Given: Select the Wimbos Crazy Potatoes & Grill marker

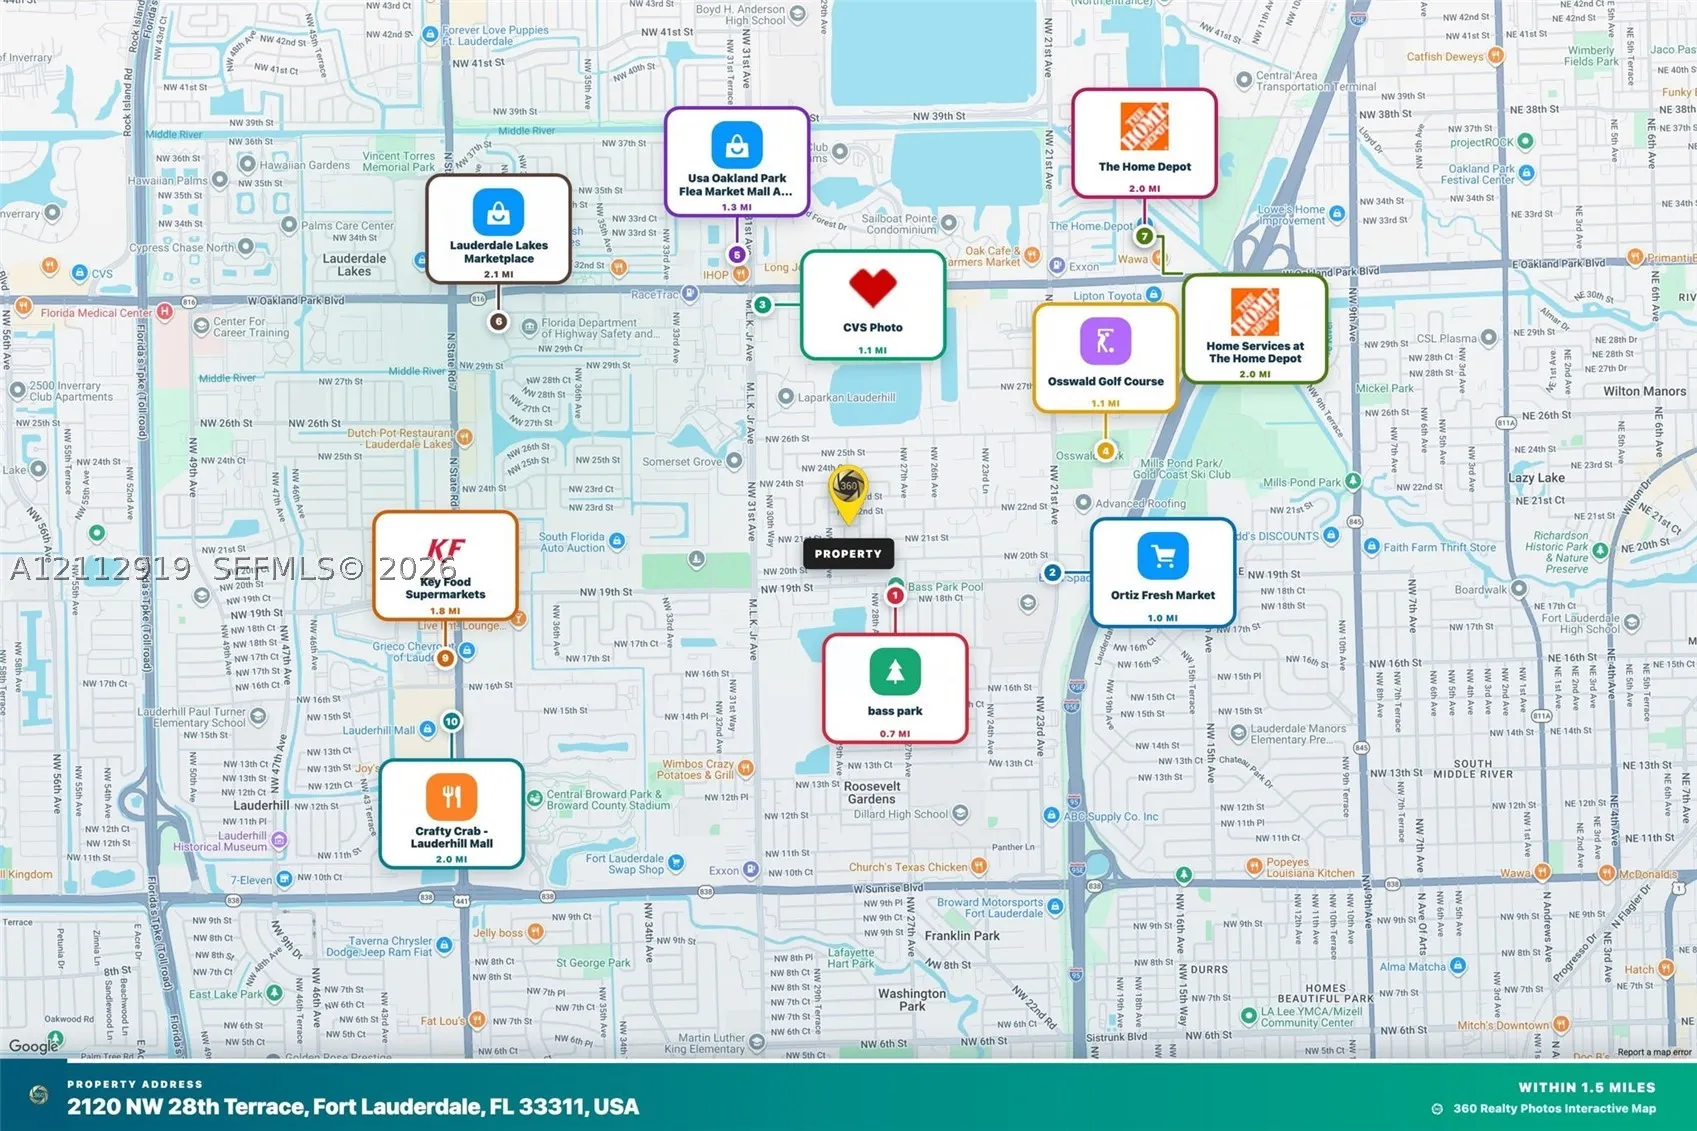Looking at the screenshot, I should (746, 768).
